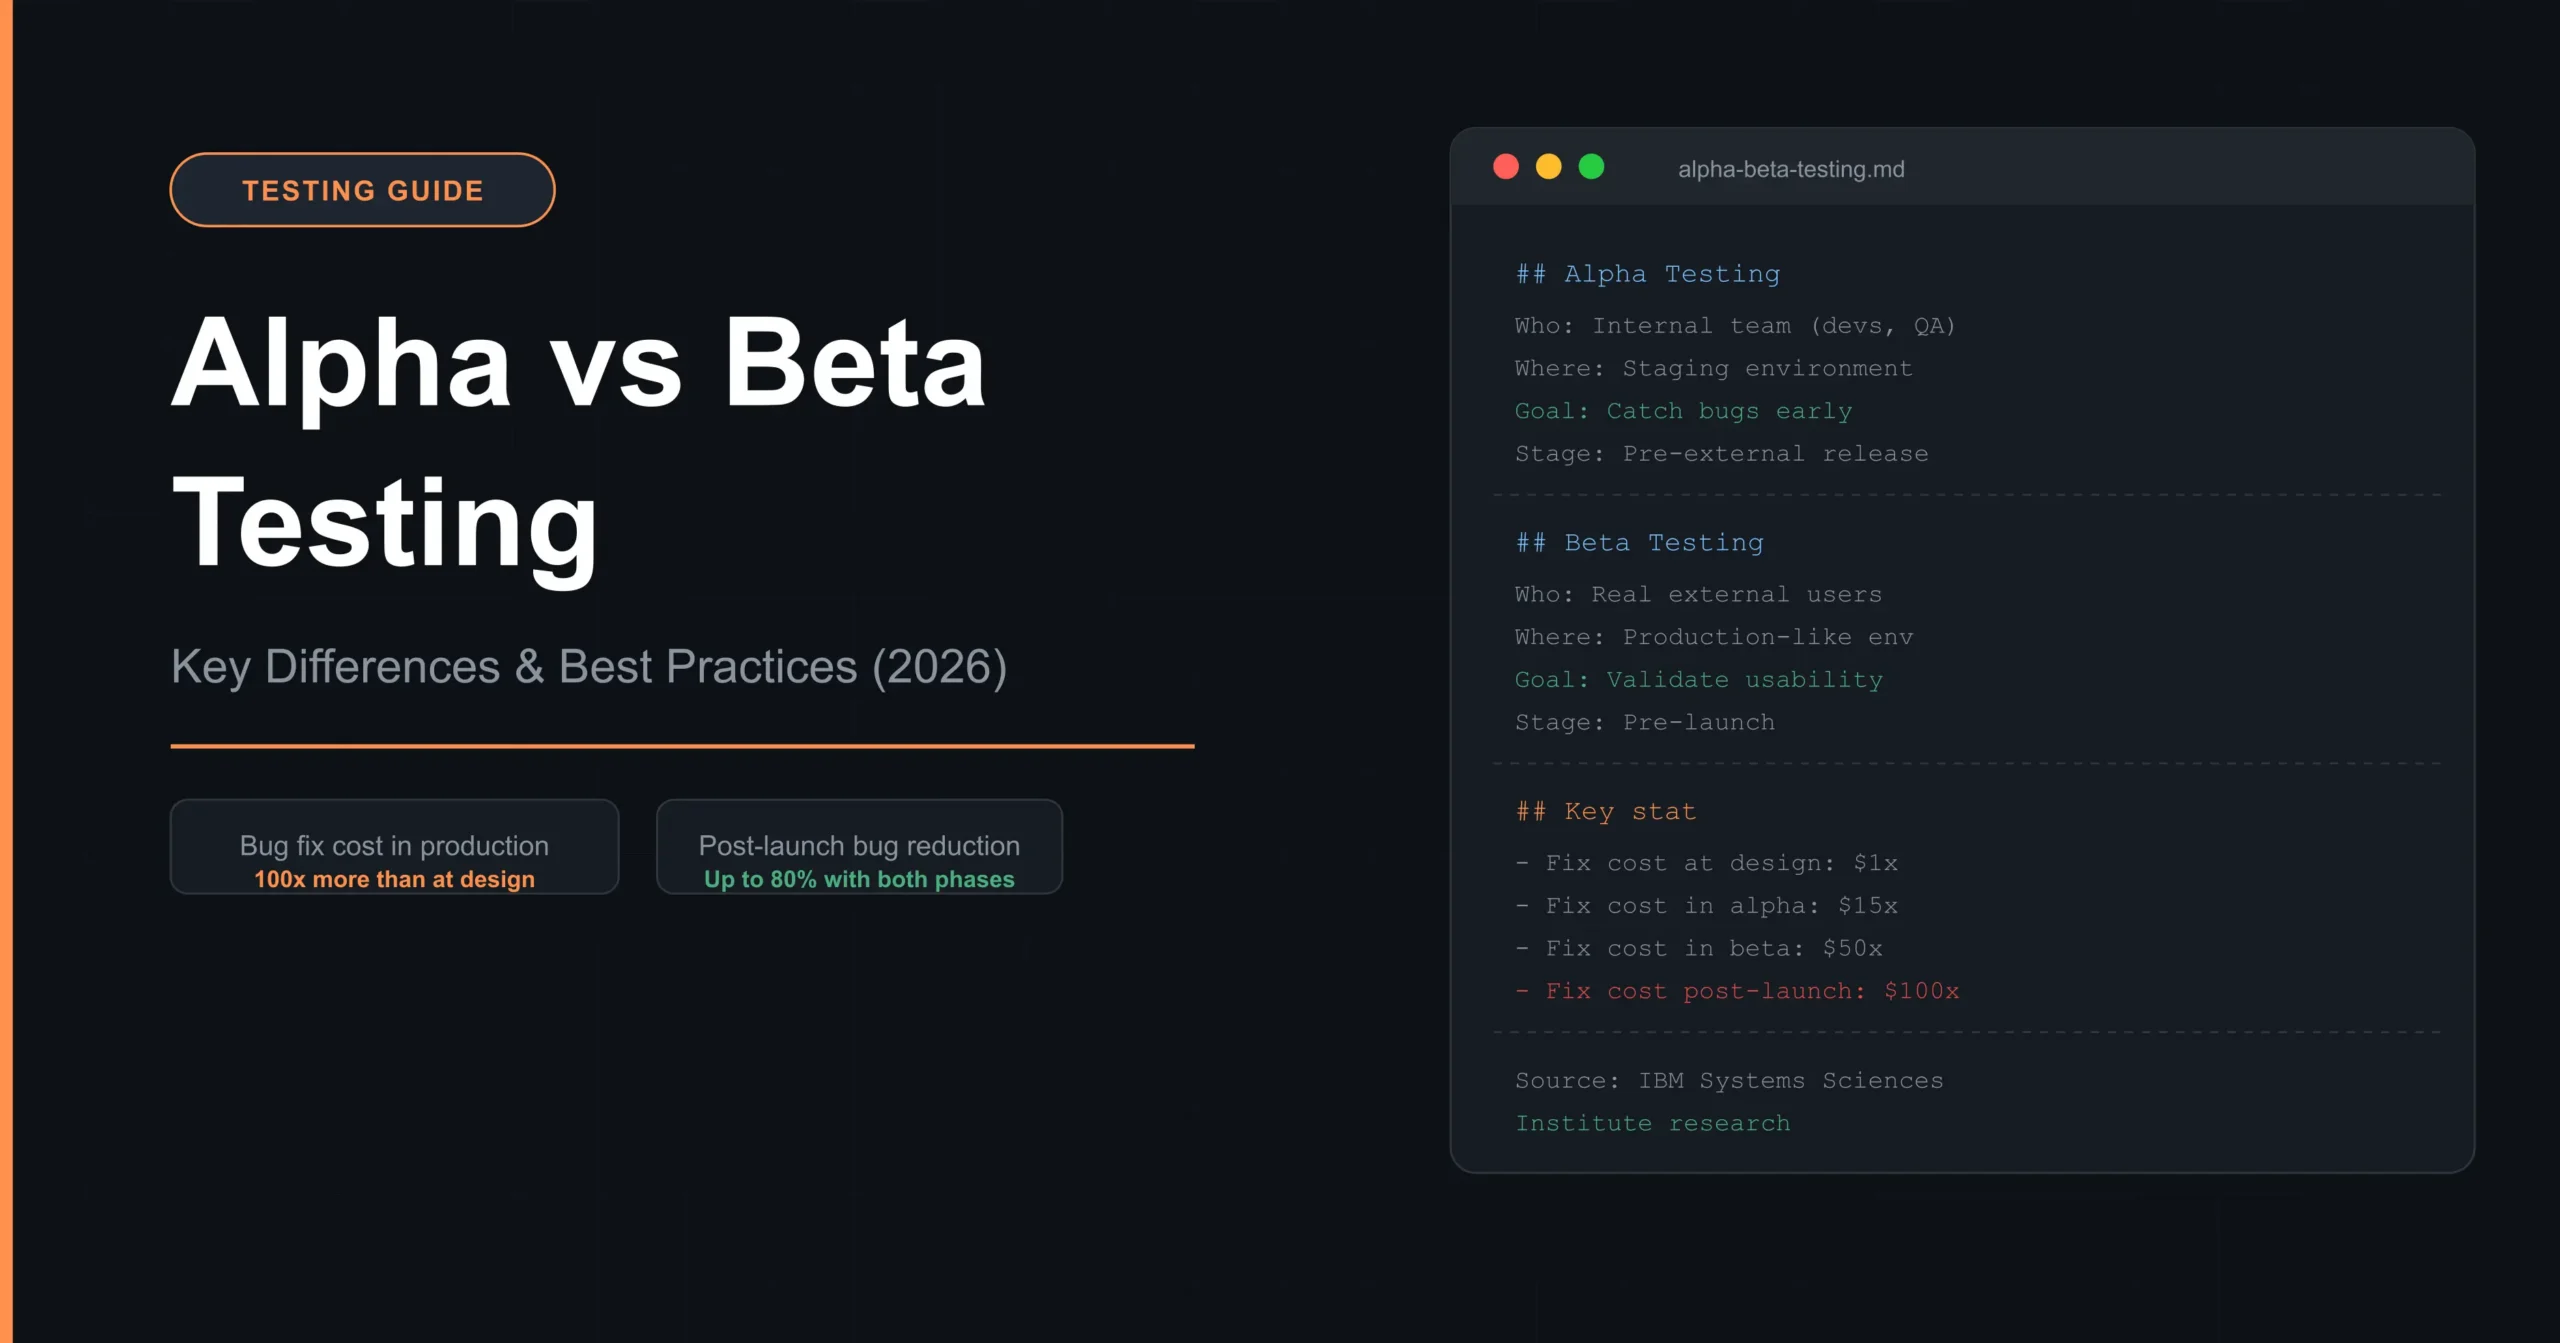Click the green 'Institute research' line
This screenshot has width=2560, height=1343.
click(1652, 1124)
